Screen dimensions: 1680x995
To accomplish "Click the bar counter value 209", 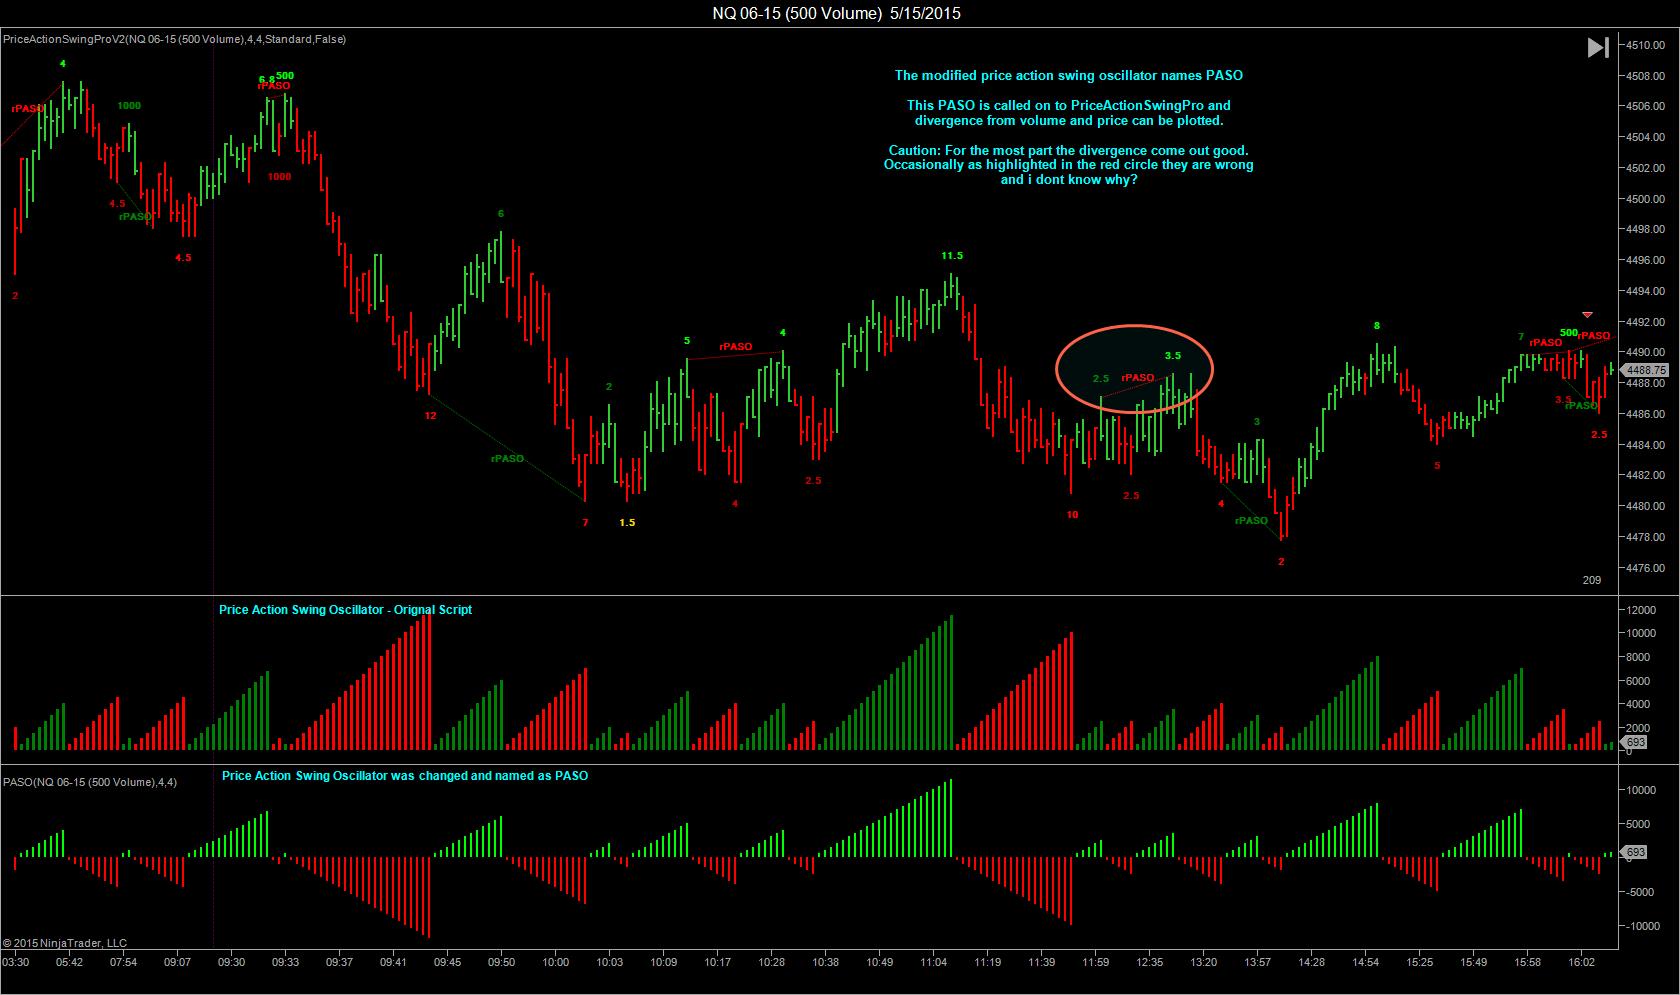I will click(1592, 580).
